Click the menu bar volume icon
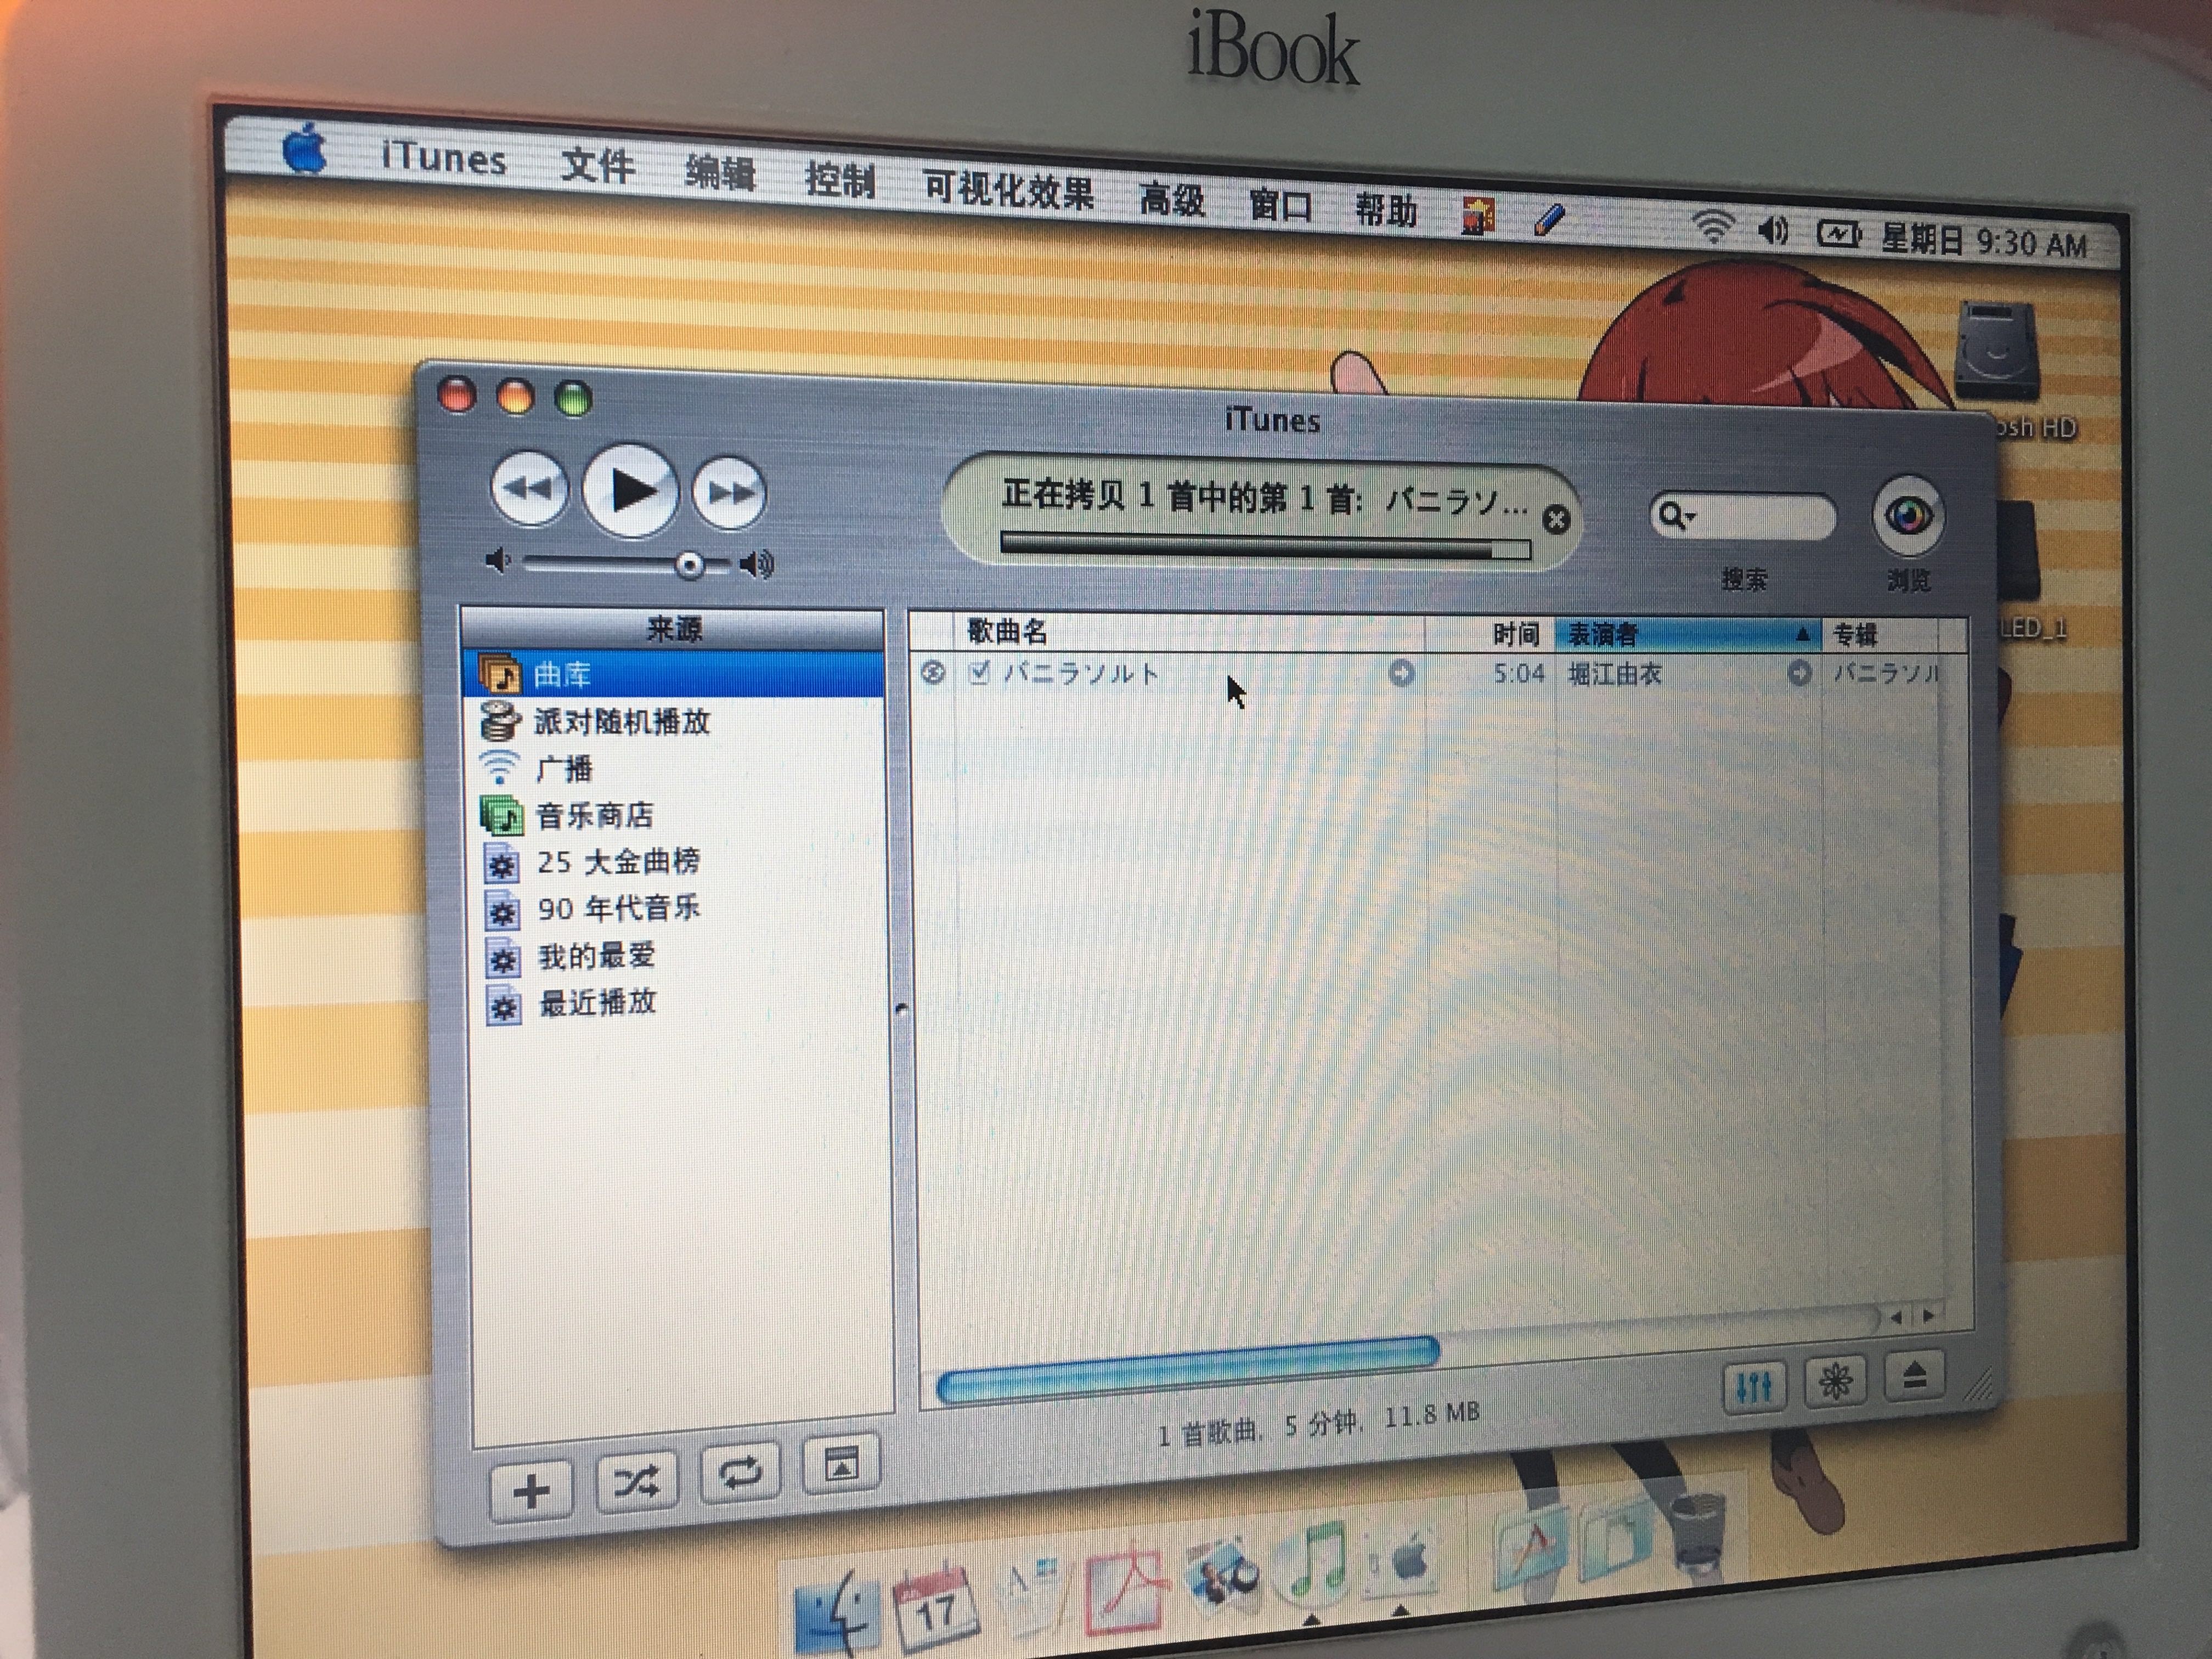 [1772, 231]
